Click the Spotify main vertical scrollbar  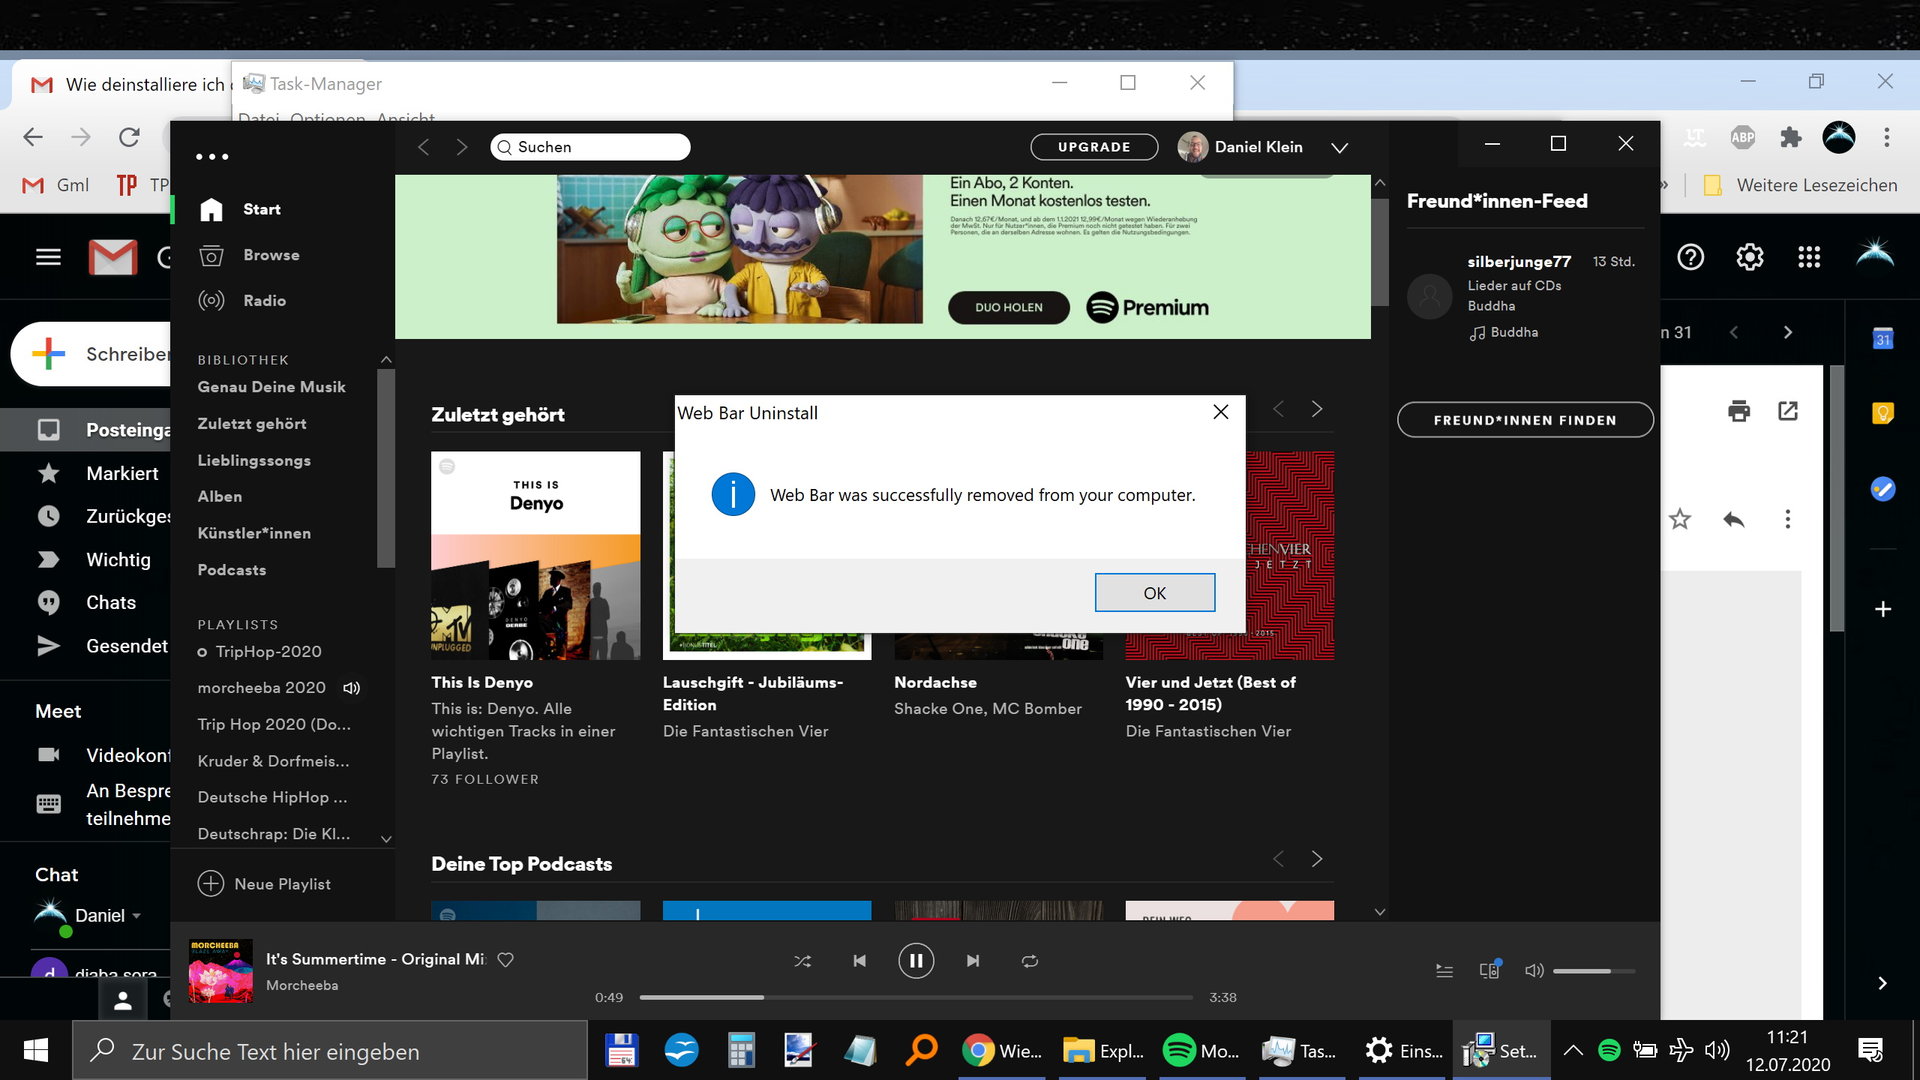coord(1380,251)
